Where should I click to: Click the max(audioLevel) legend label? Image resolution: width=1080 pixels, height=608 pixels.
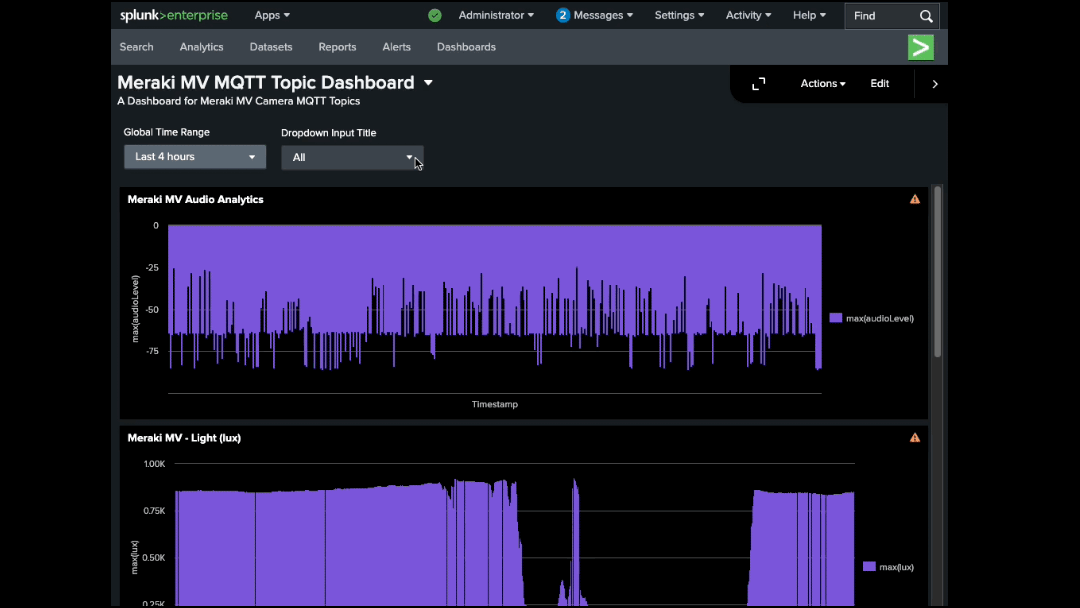[x=880, y=318]
